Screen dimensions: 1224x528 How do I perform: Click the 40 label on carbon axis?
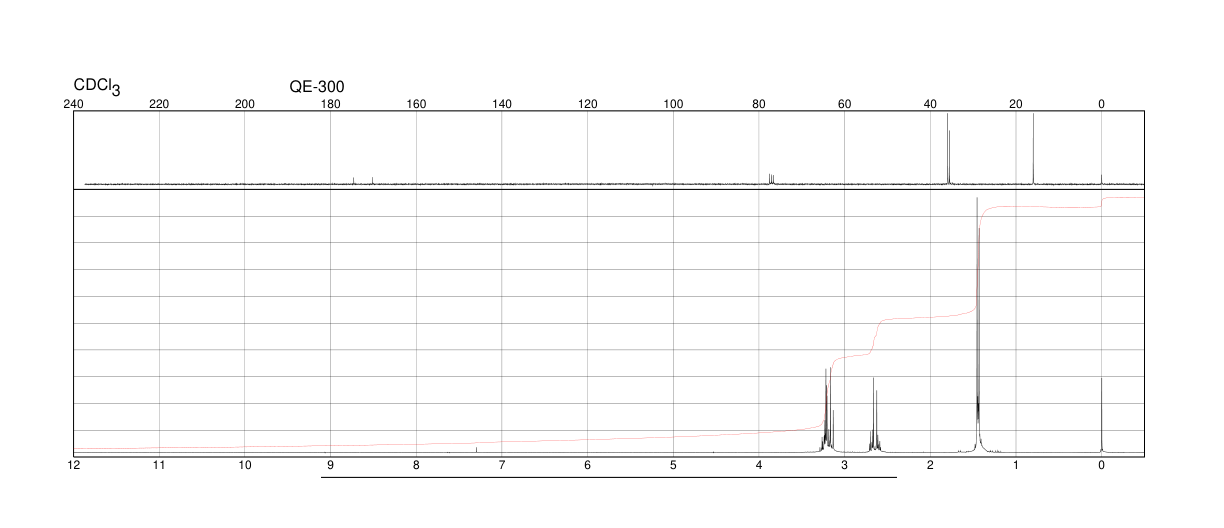(x=930, y=104)
